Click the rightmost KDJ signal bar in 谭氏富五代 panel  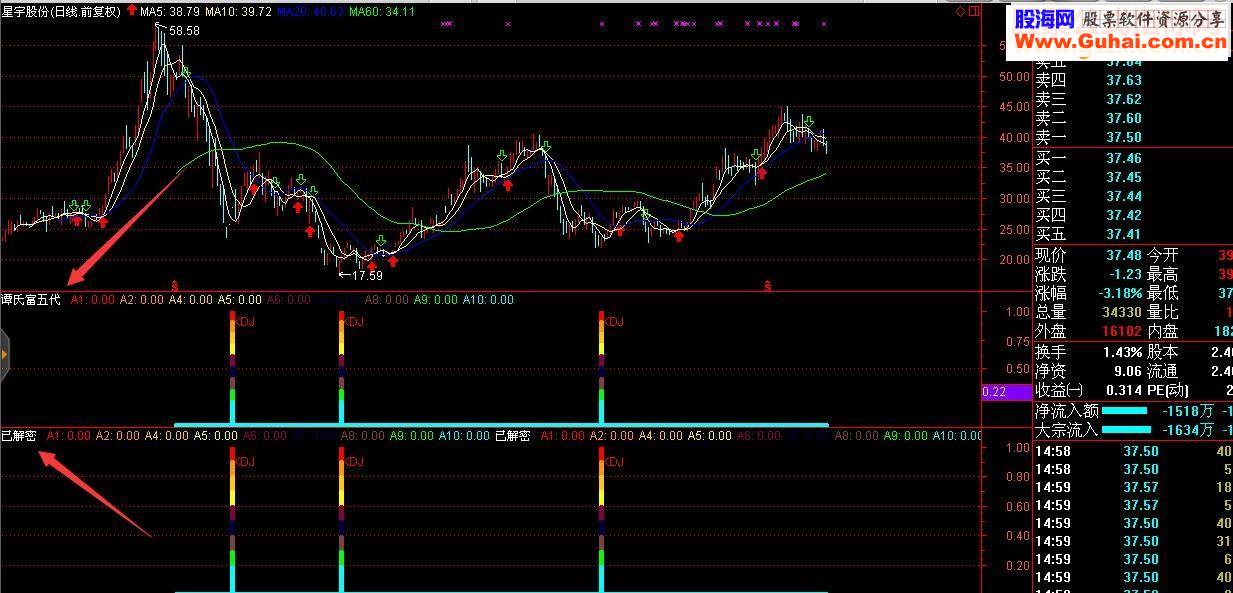602,368
